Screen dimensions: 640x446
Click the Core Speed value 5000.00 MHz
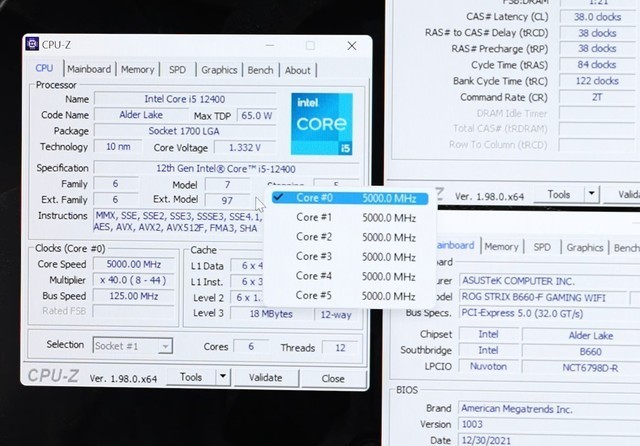[x=133, y=264]
